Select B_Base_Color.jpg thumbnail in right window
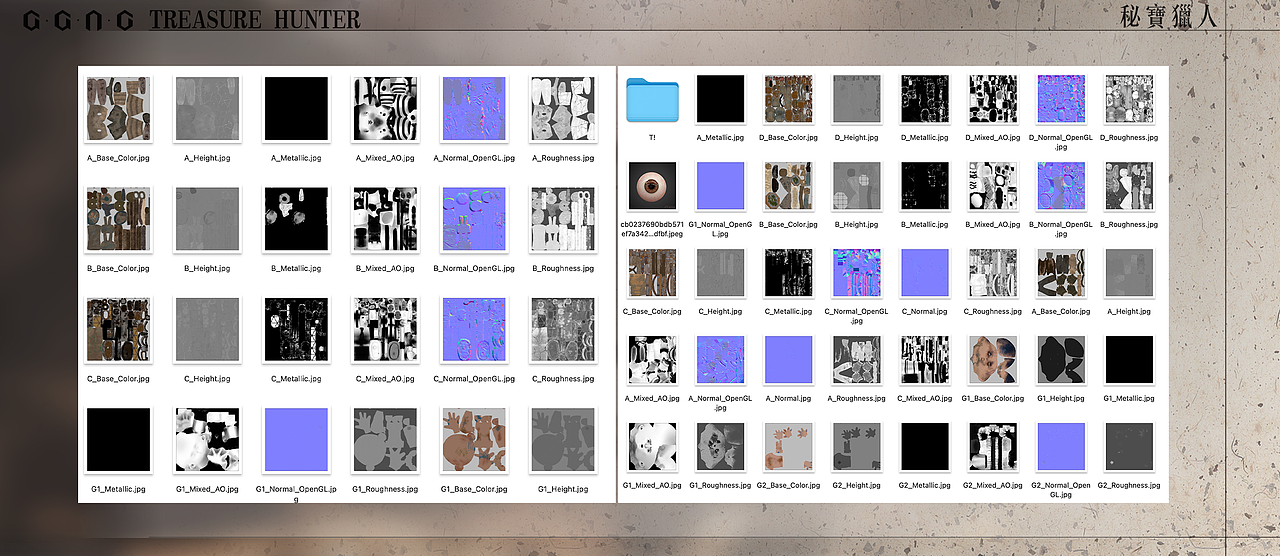Image resolution: width=1280 pixels, height=556 pixels. [x=788, y=186]
